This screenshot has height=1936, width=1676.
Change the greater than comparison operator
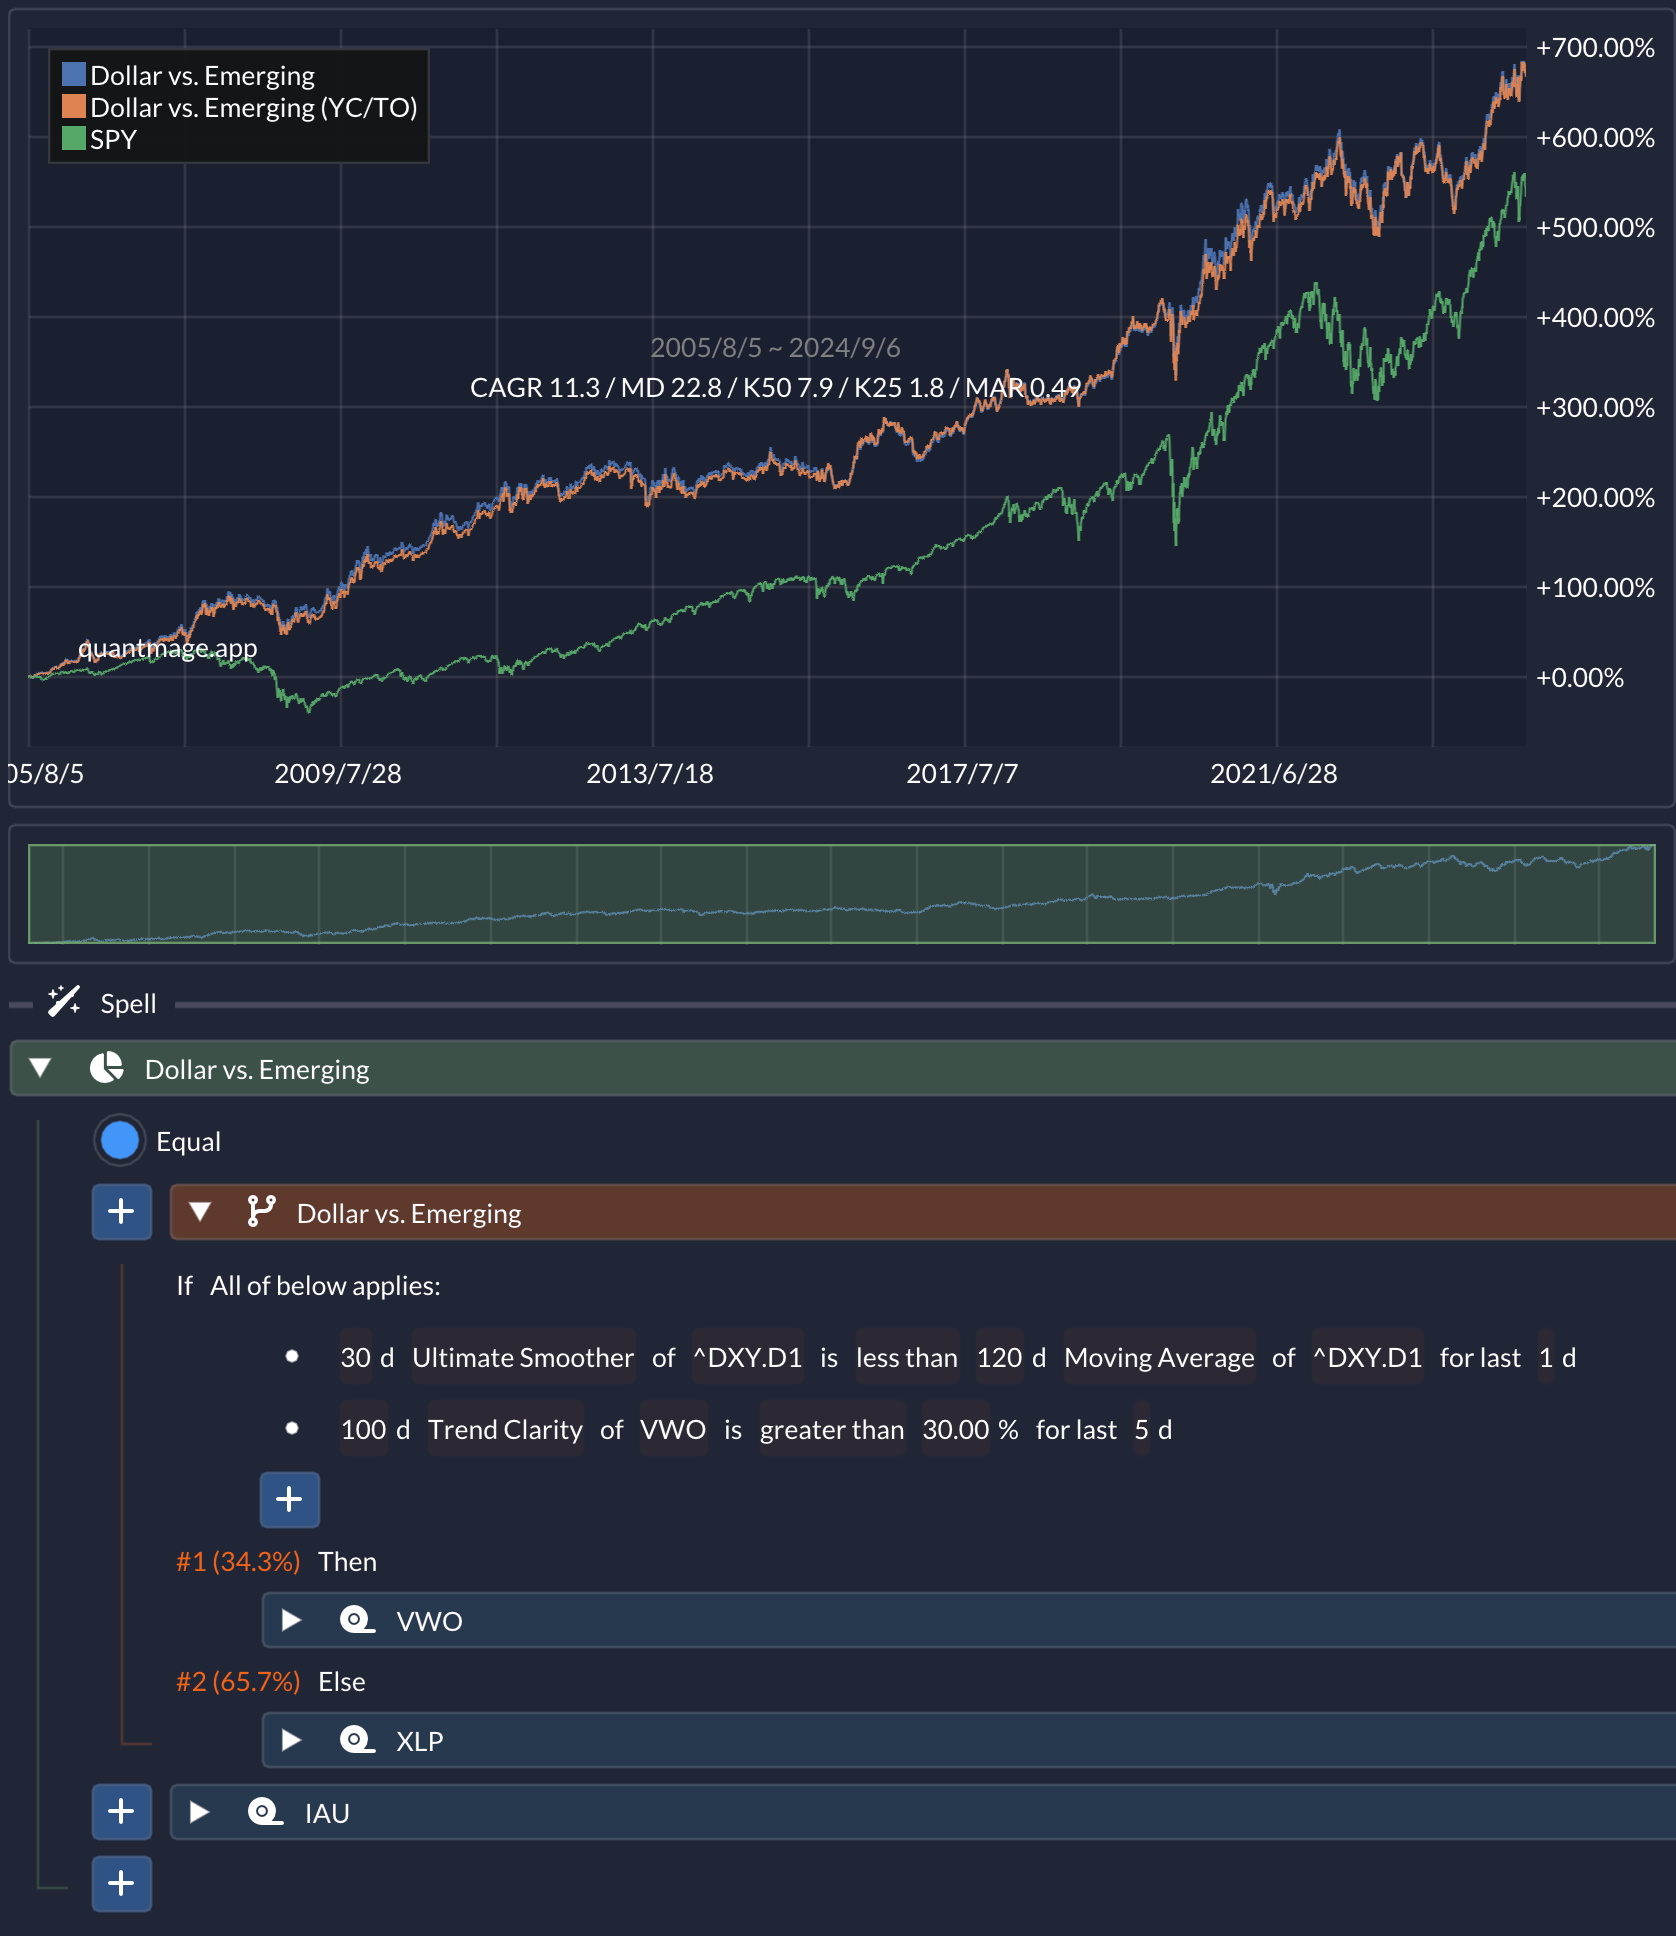tap(832, 1429)
